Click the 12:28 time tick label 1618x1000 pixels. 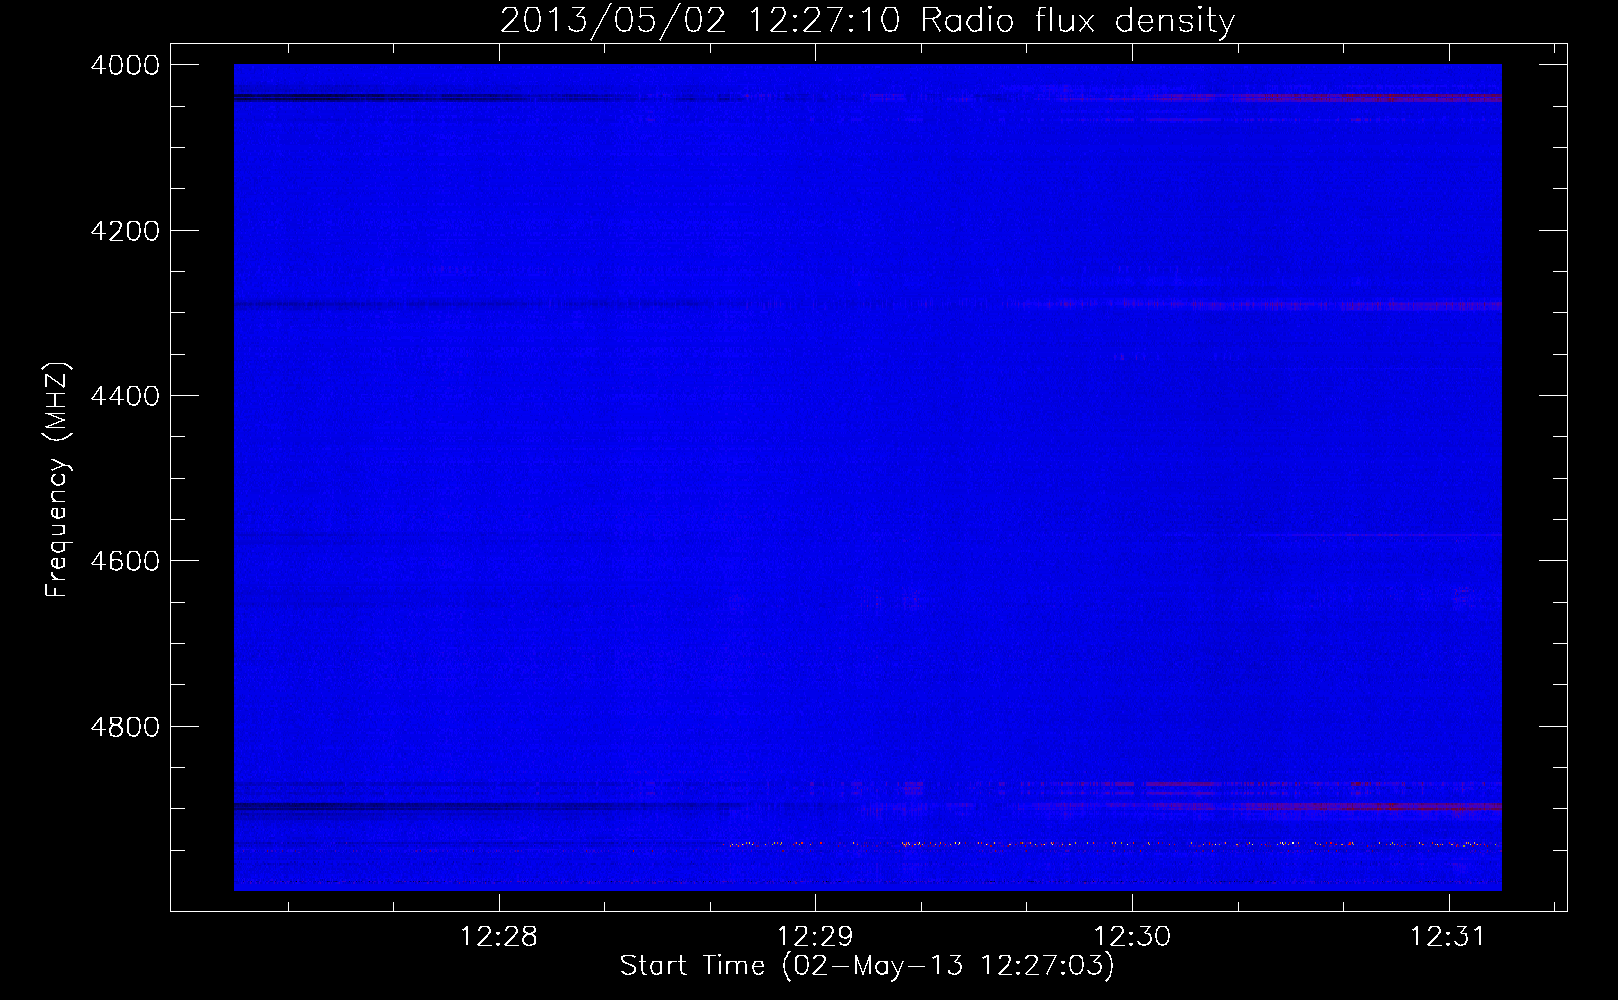pyautogui.click(x=498, y=937)
